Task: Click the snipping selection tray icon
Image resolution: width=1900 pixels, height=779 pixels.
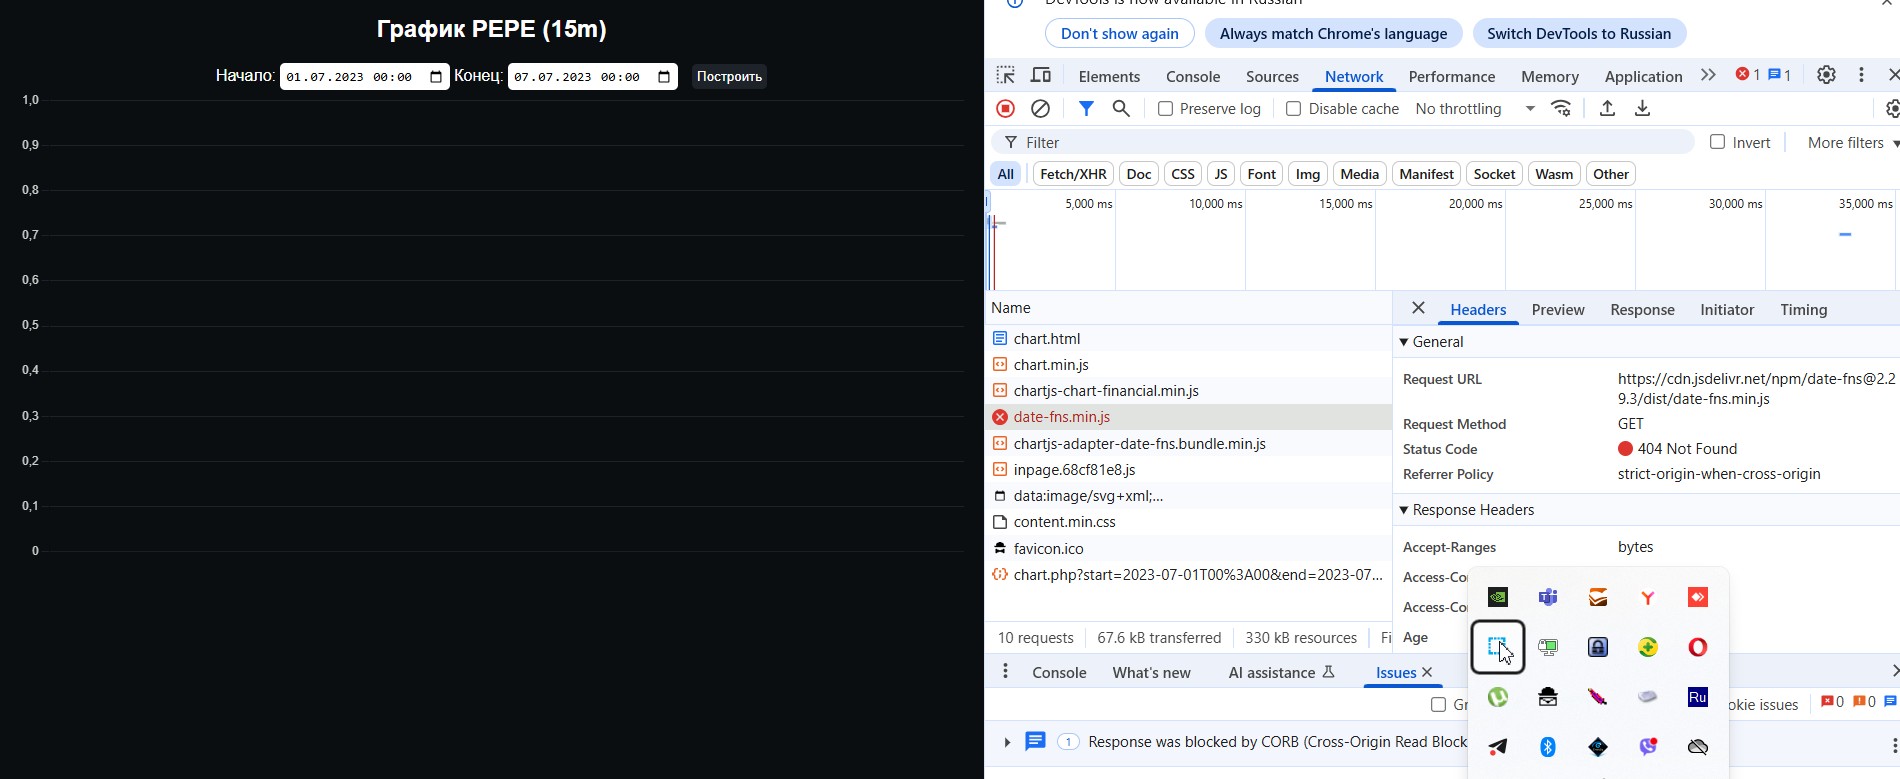Action: 1498,647
